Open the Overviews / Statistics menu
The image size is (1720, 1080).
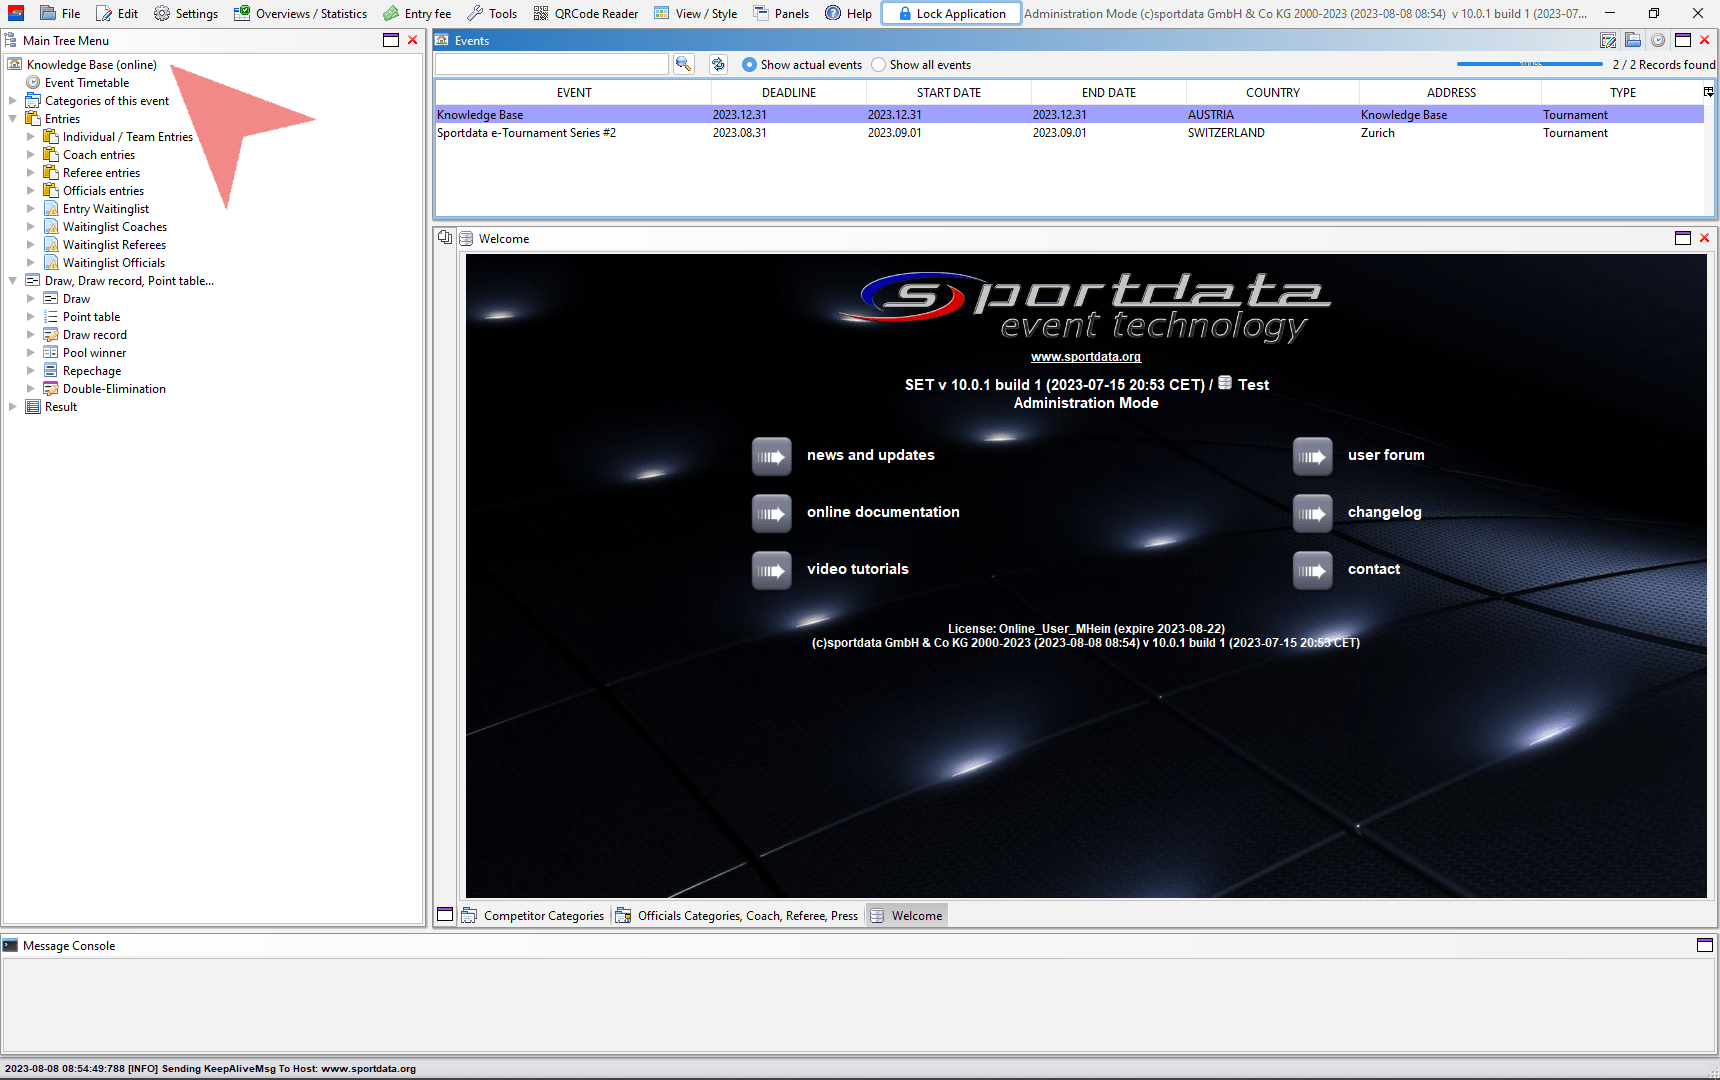pyautogui.click(x=300, y=13)
